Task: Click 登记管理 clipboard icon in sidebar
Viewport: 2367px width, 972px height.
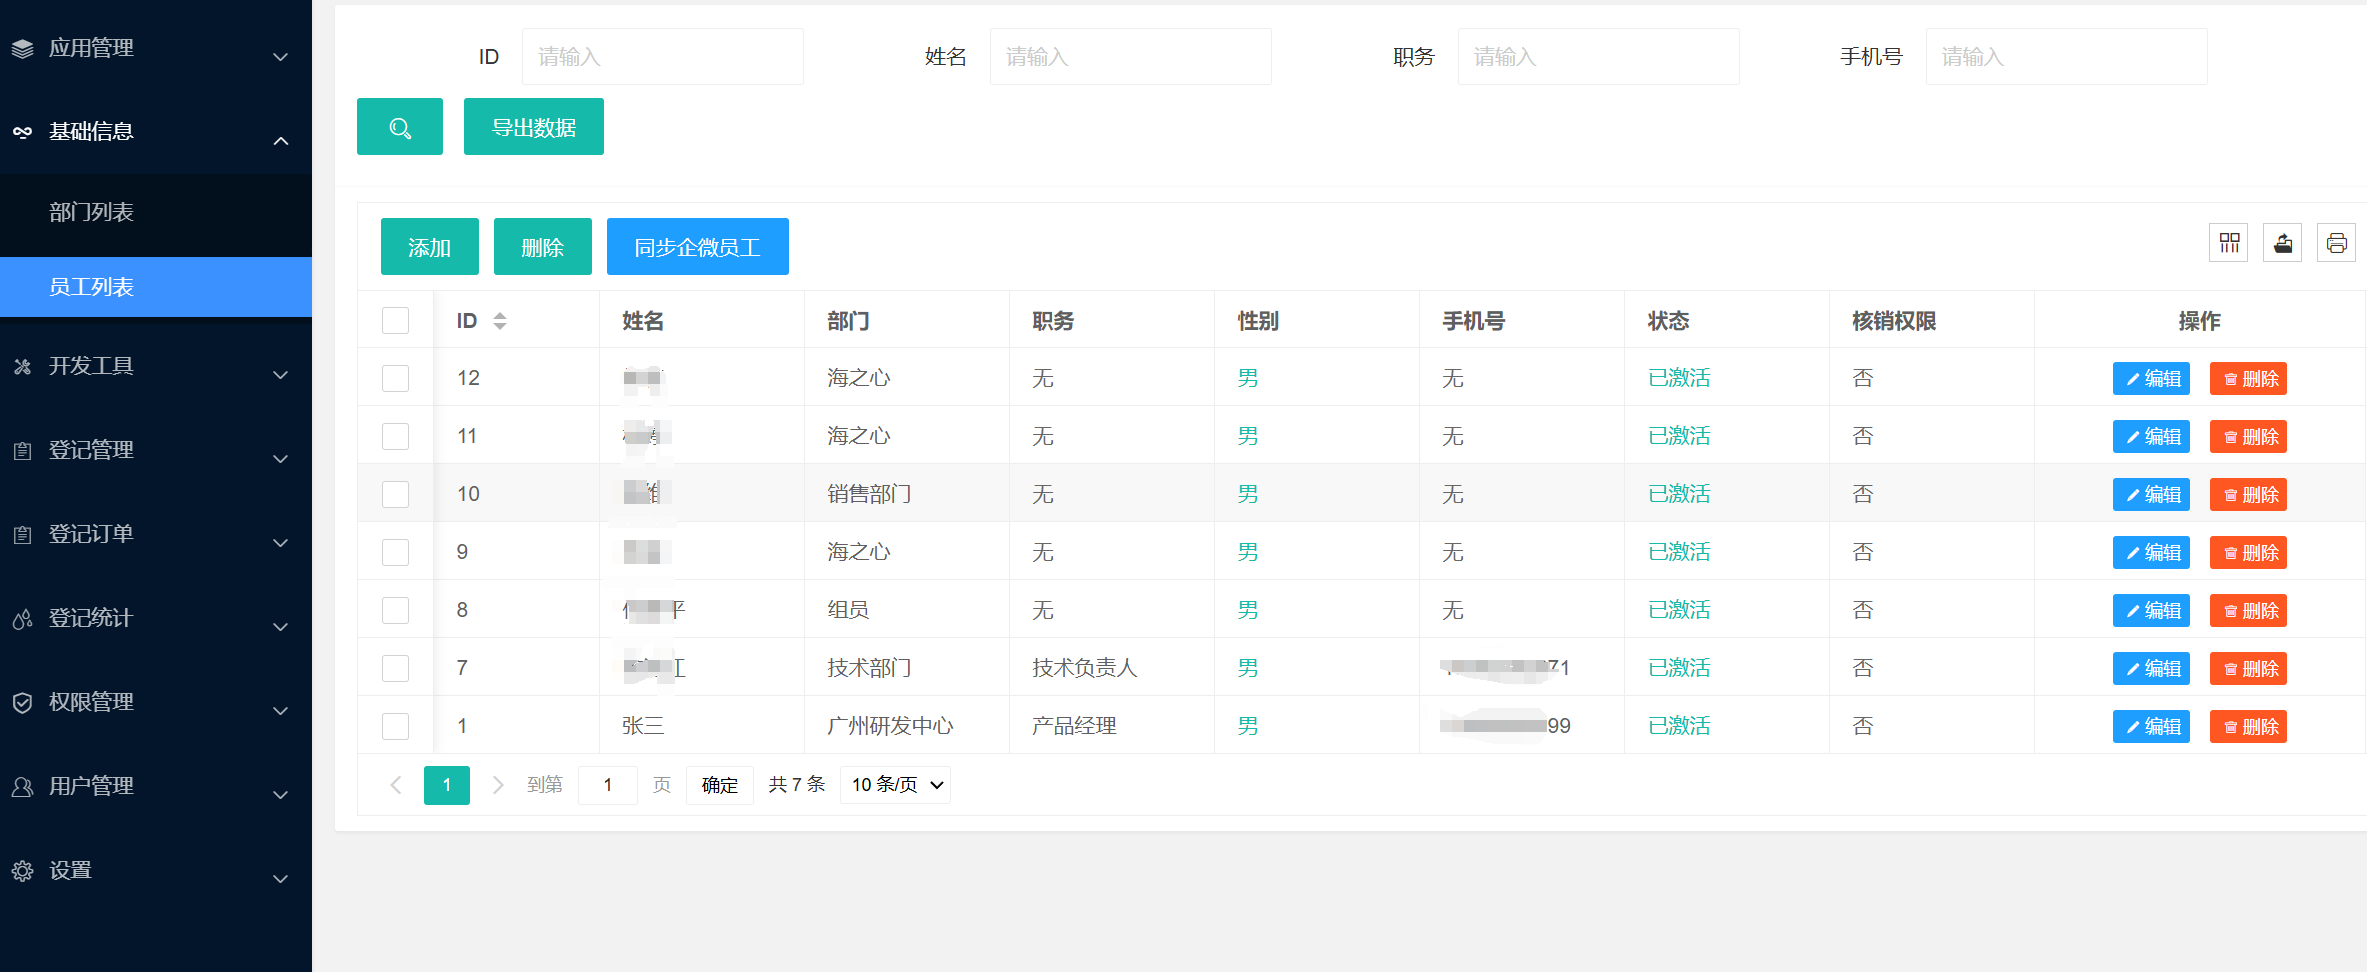Action: pyautogui.click(x=22, y=451)
